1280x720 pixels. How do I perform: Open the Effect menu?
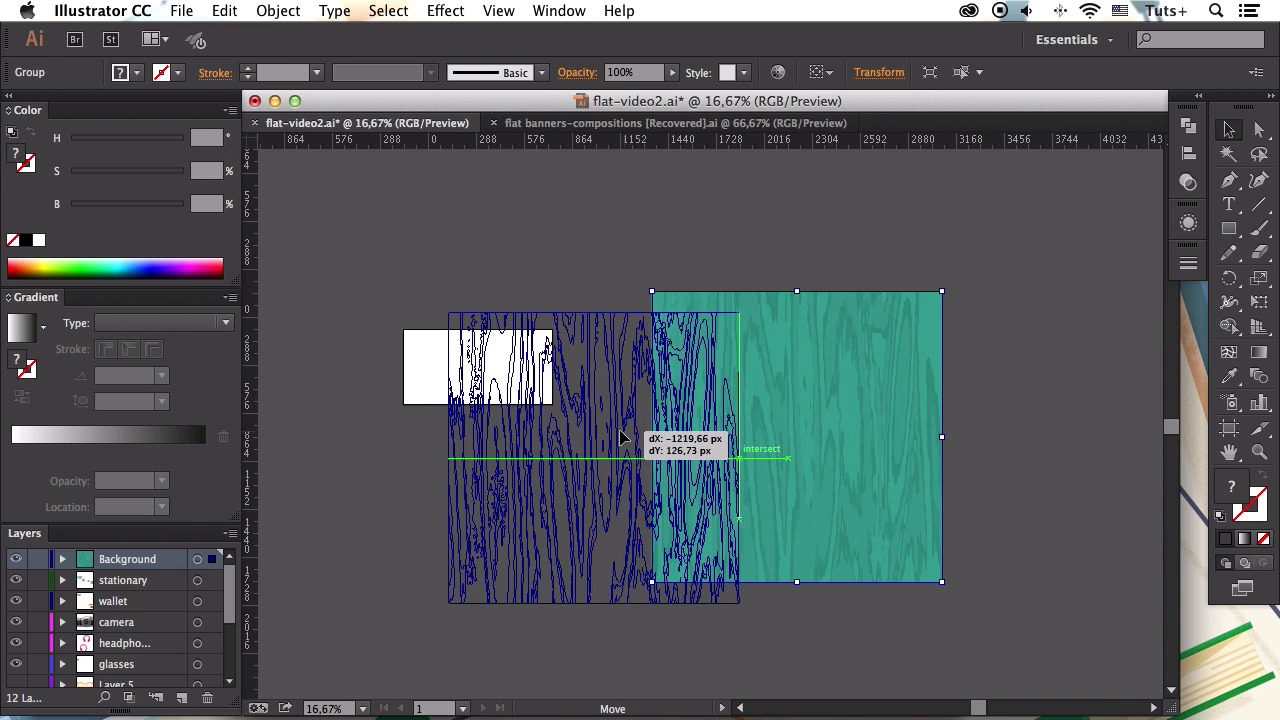(445, 11)
